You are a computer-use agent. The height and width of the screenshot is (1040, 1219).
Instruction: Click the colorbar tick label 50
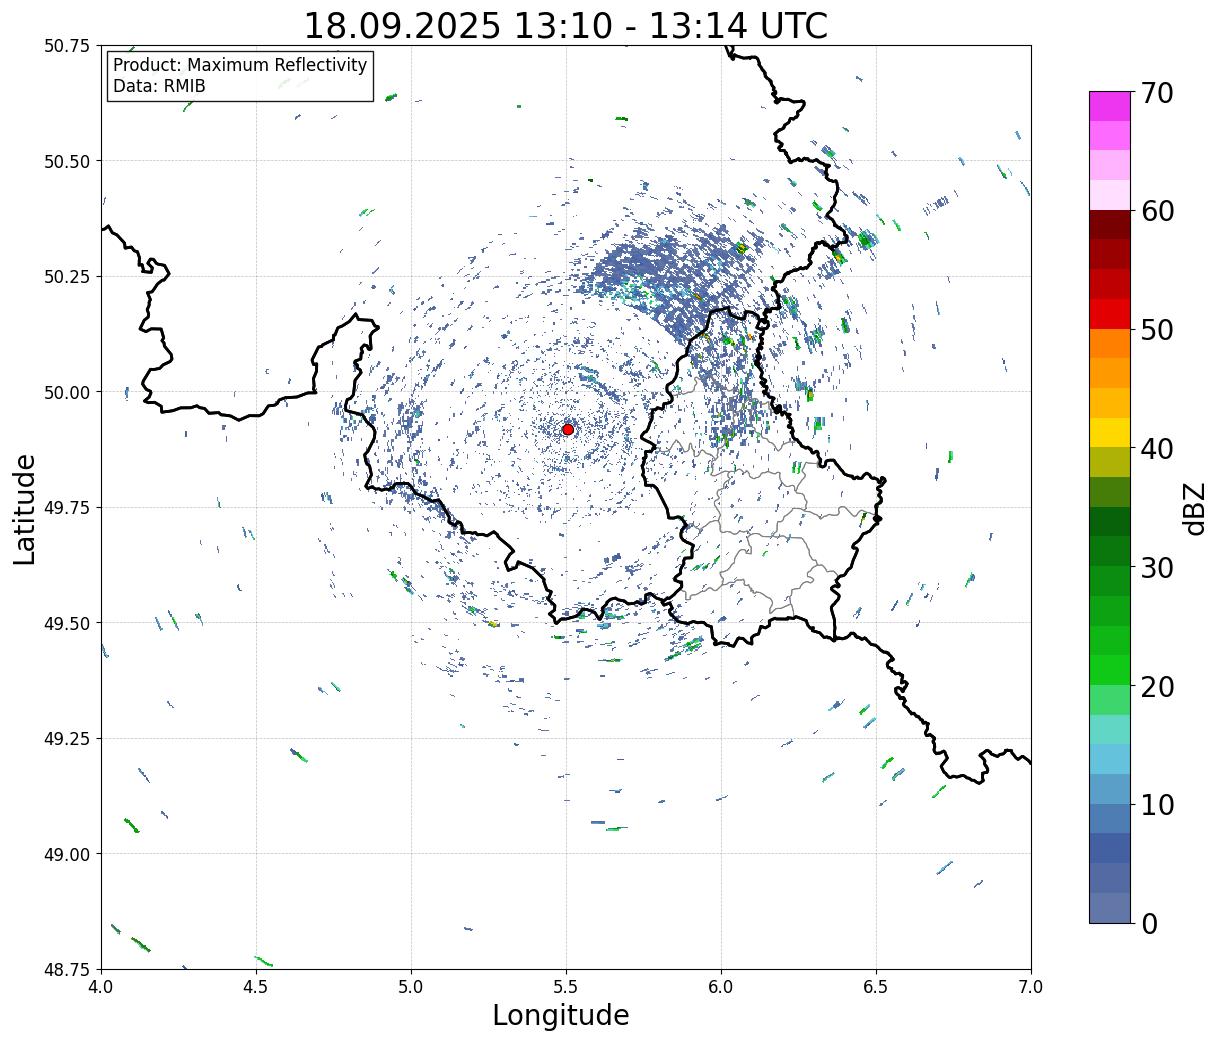click(1157, 330)
